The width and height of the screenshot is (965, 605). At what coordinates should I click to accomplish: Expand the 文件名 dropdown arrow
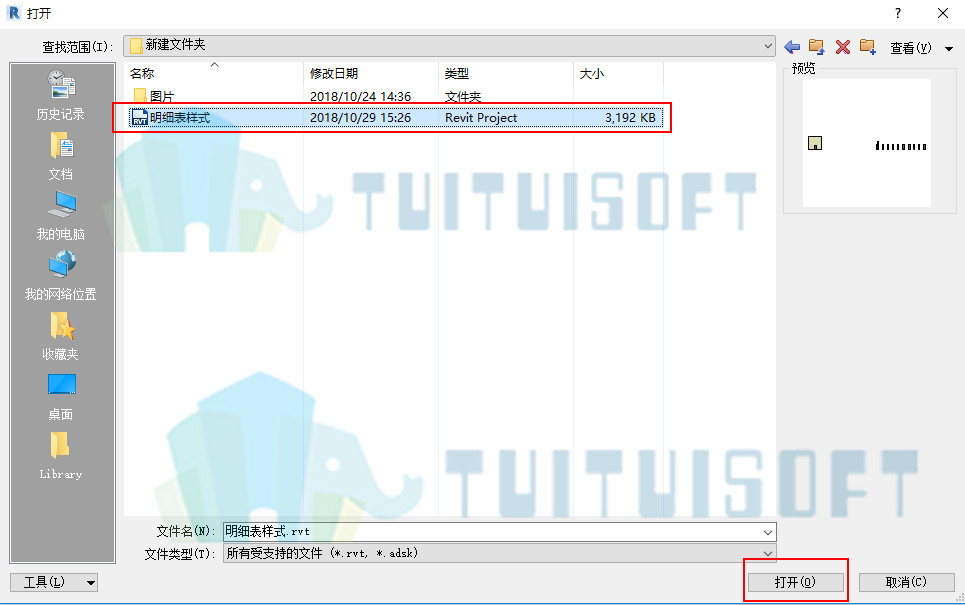(x=767, y=532)
